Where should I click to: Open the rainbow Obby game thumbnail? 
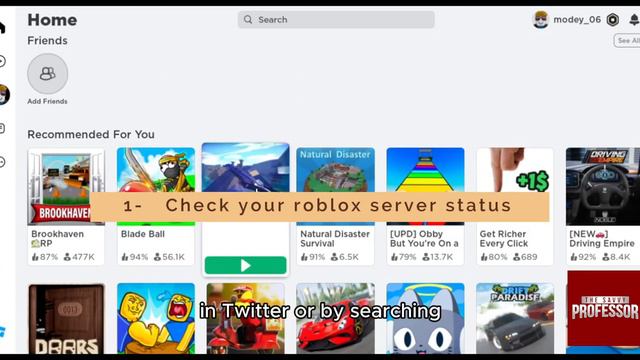(x=425, y=187)
